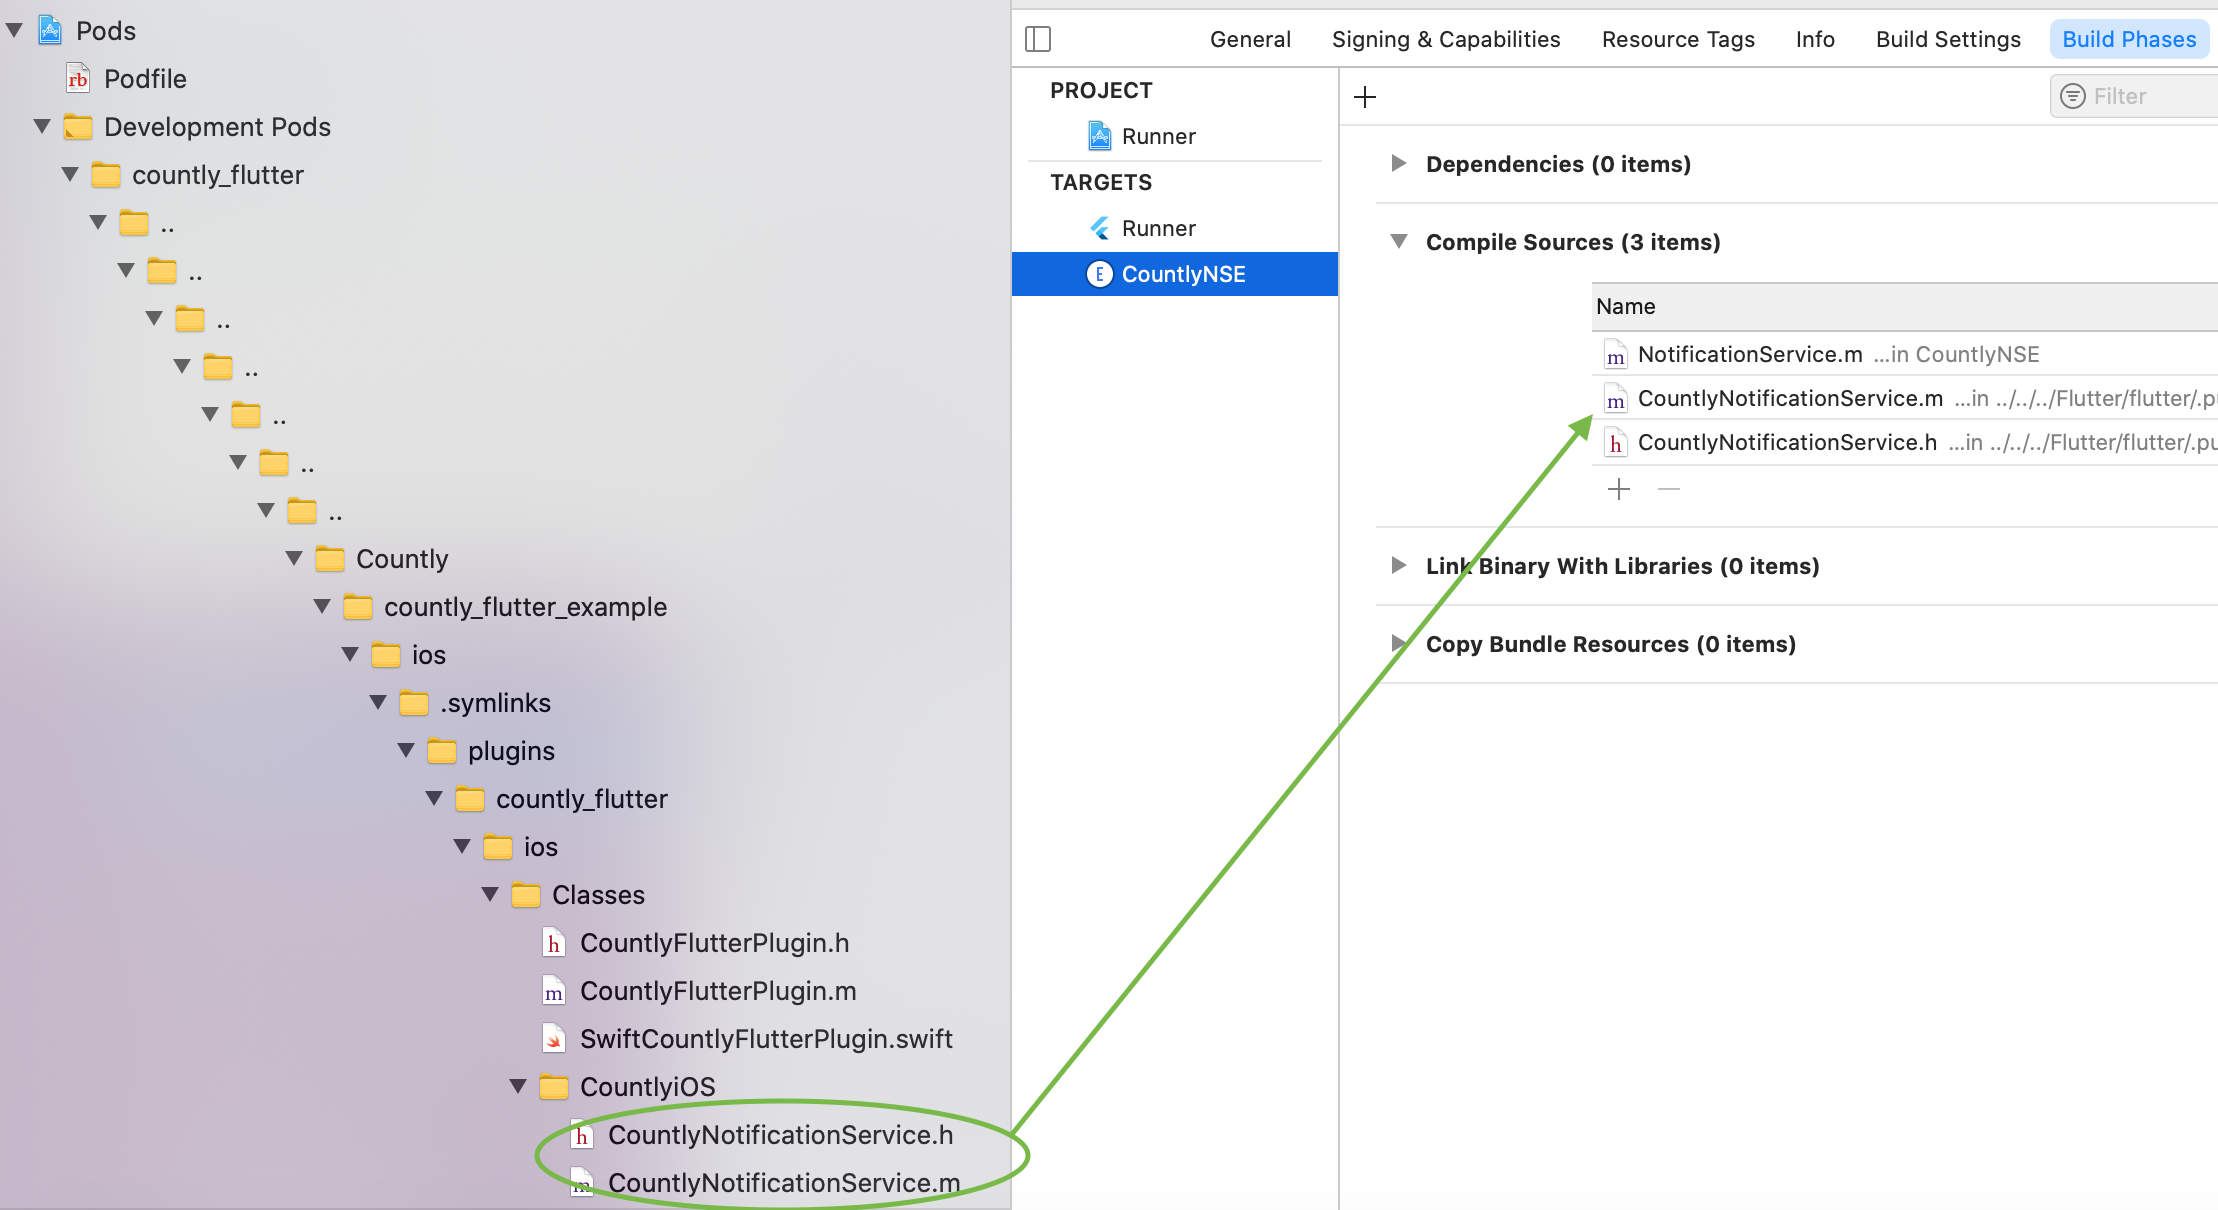Image resolution: width=2218 pixels, height=1210 pixels.
Task: Click the Pods project icon
Action: [x=50, y=30]
